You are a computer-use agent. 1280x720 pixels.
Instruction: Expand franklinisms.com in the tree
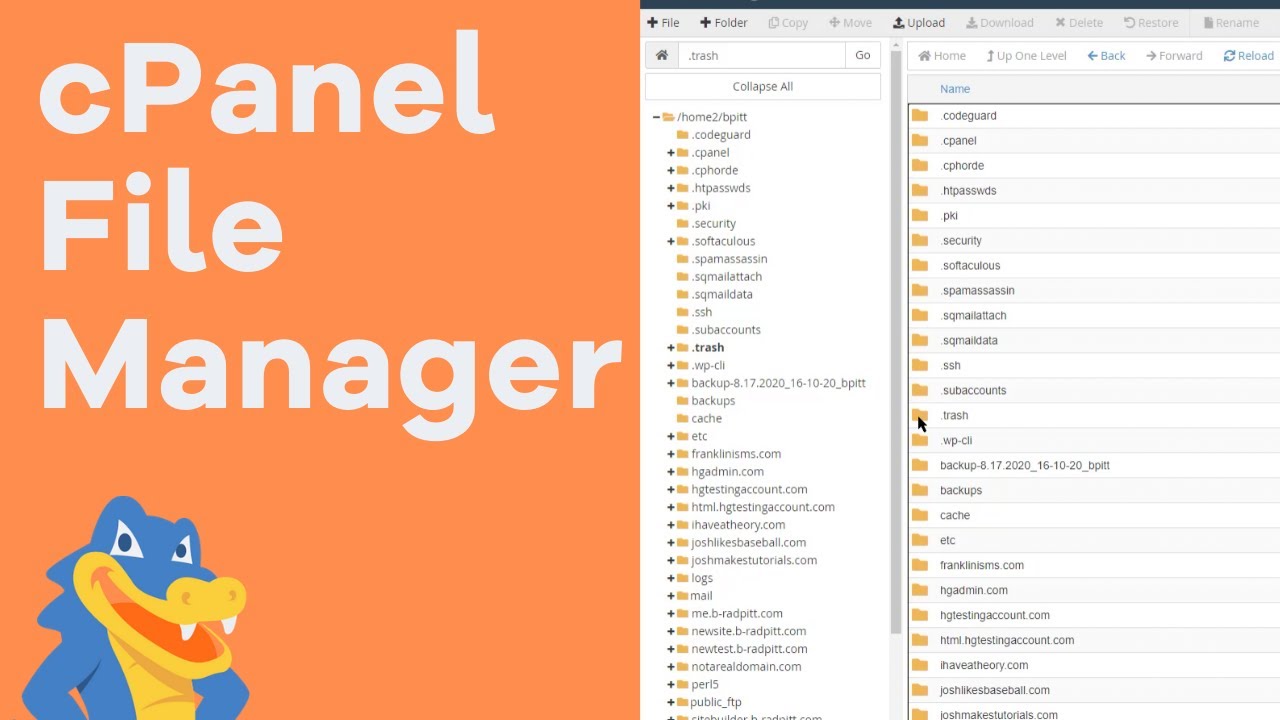[671, 454]
